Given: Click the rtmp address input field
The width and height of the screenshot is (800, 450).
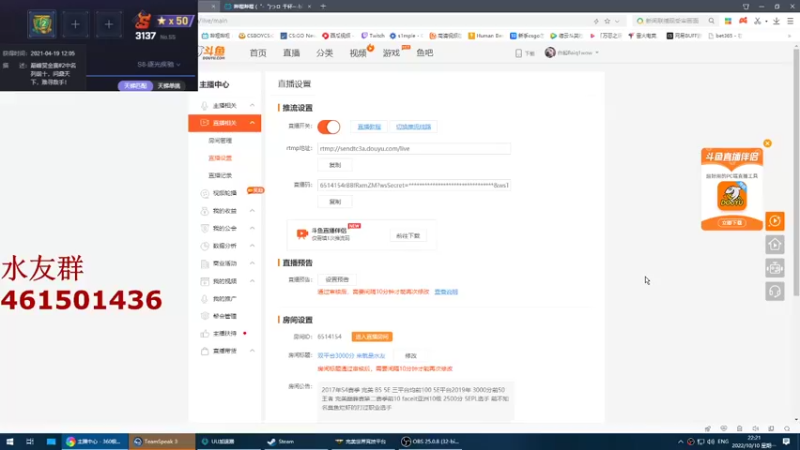Looking at the screenshot, I should [x=414, y=148].
